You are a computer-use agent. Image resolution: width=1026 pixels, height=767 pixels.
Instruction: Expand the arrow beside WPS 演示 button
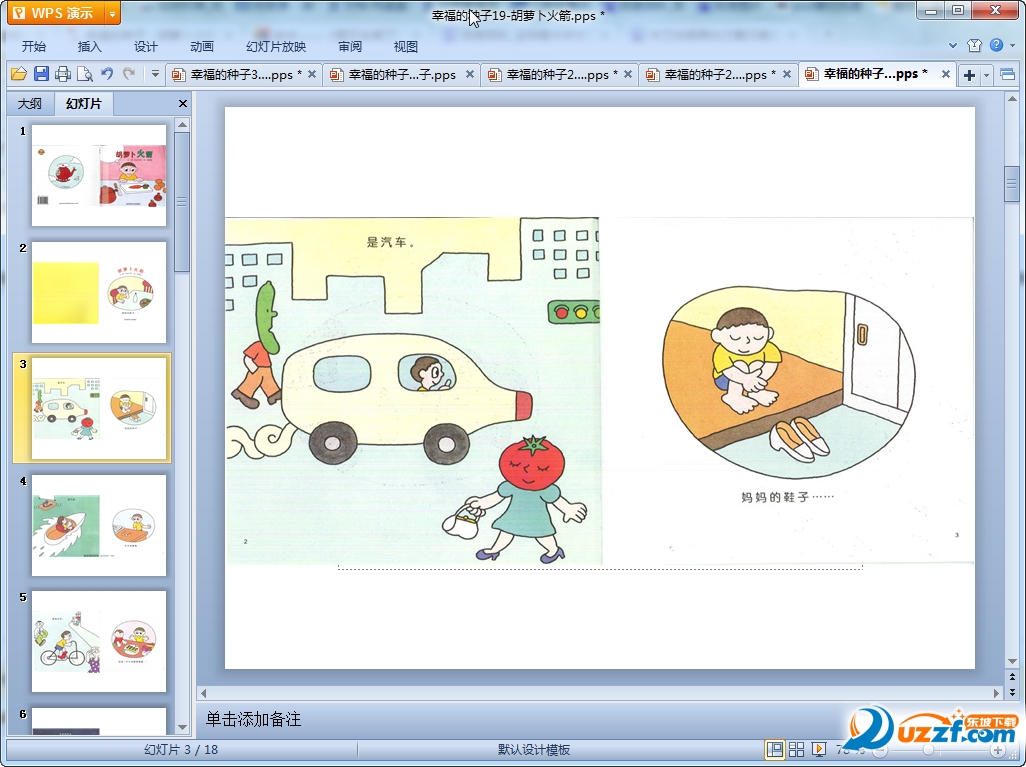tap(112, 13)
